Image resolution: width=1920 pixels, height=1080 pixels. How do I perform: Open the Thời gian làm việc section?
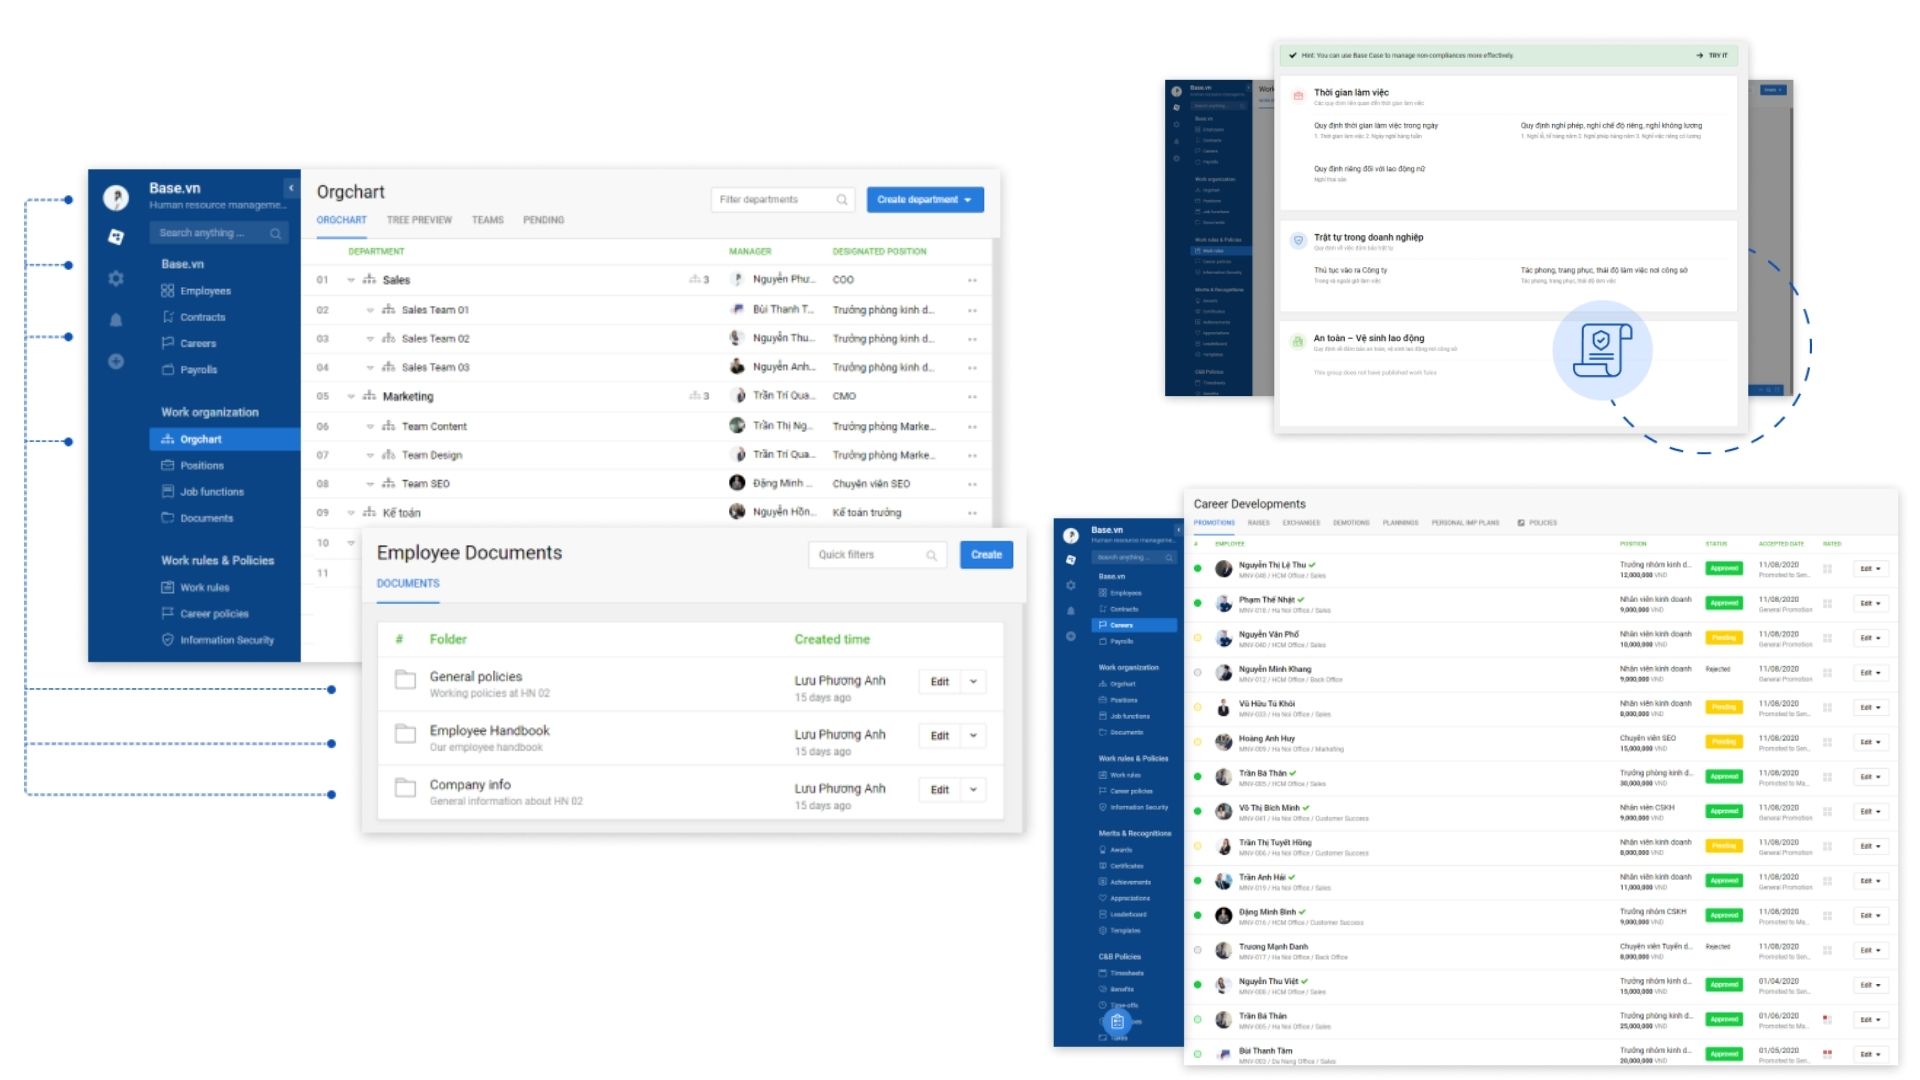pyautogui.click(x=1351, y=93)
